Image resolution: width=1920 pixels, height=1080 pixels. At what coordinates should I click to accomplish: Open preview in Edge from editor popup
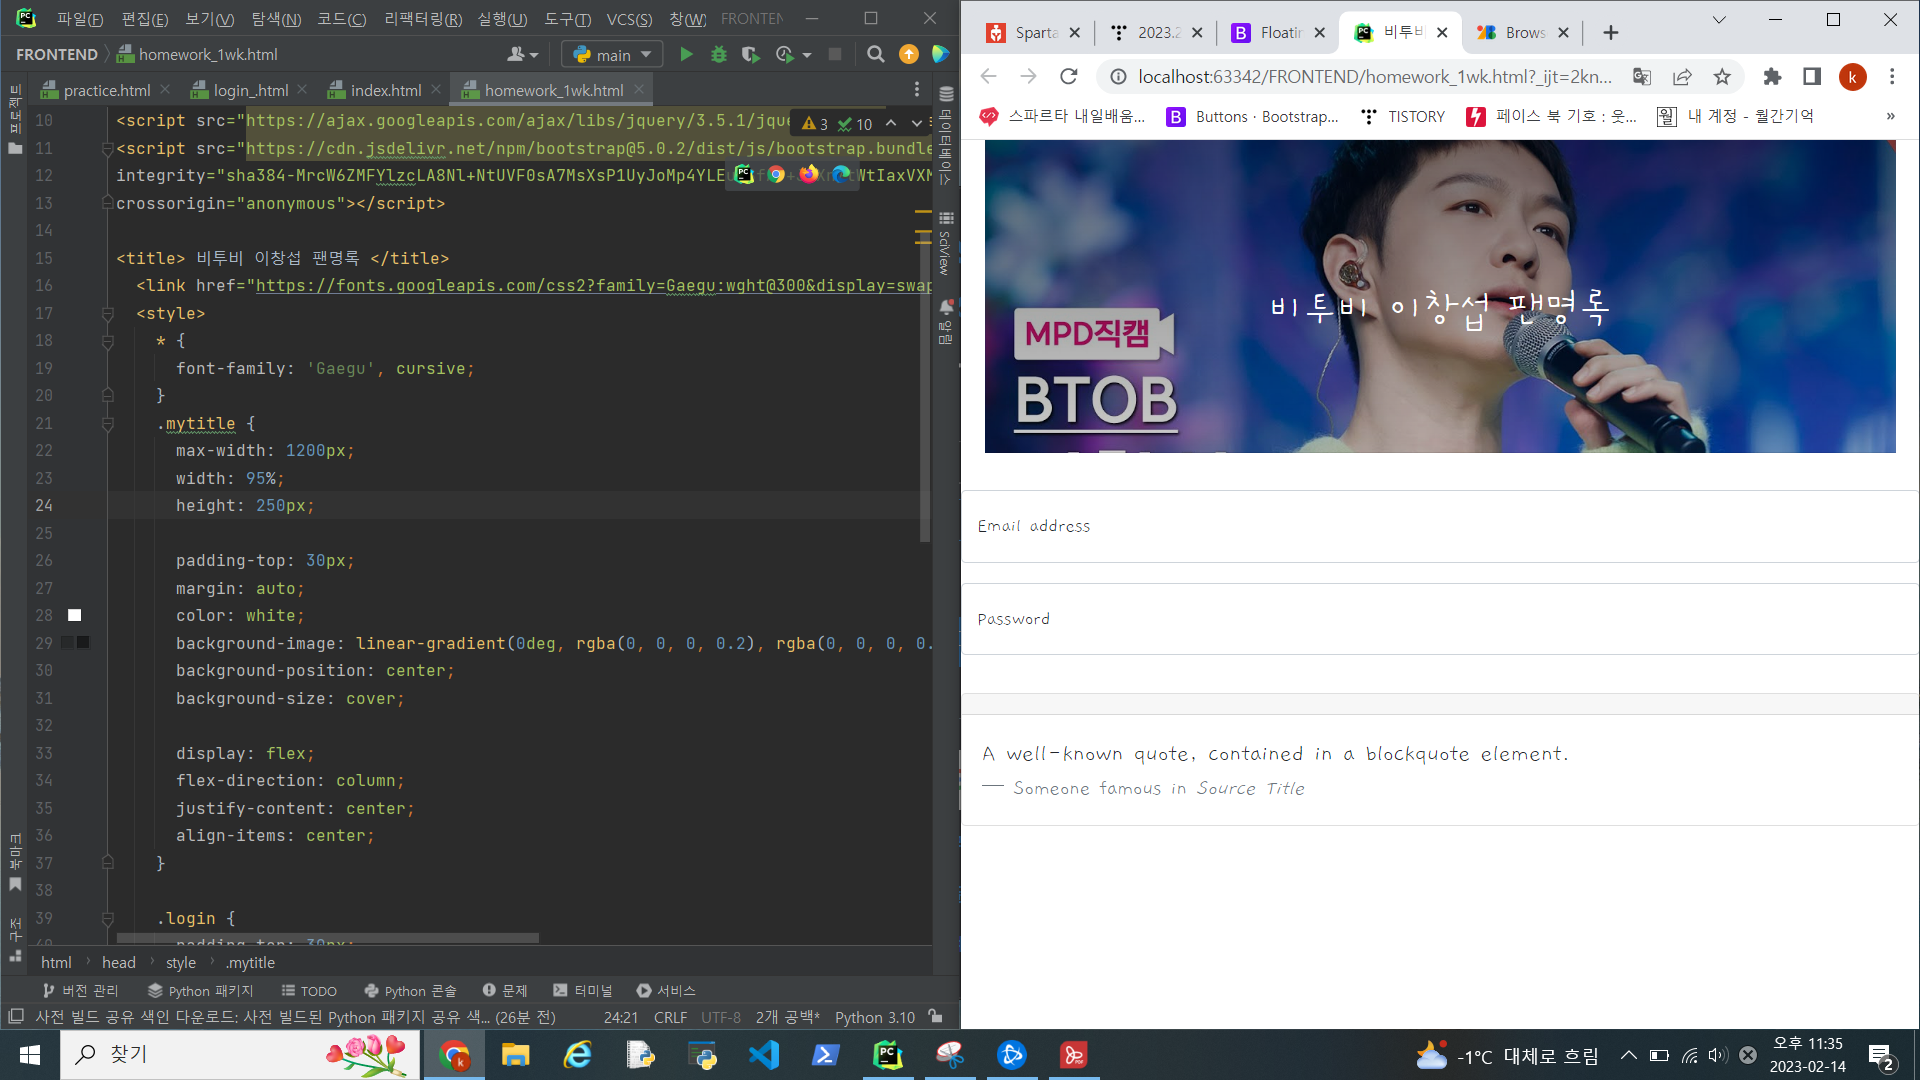pos(841,174)
